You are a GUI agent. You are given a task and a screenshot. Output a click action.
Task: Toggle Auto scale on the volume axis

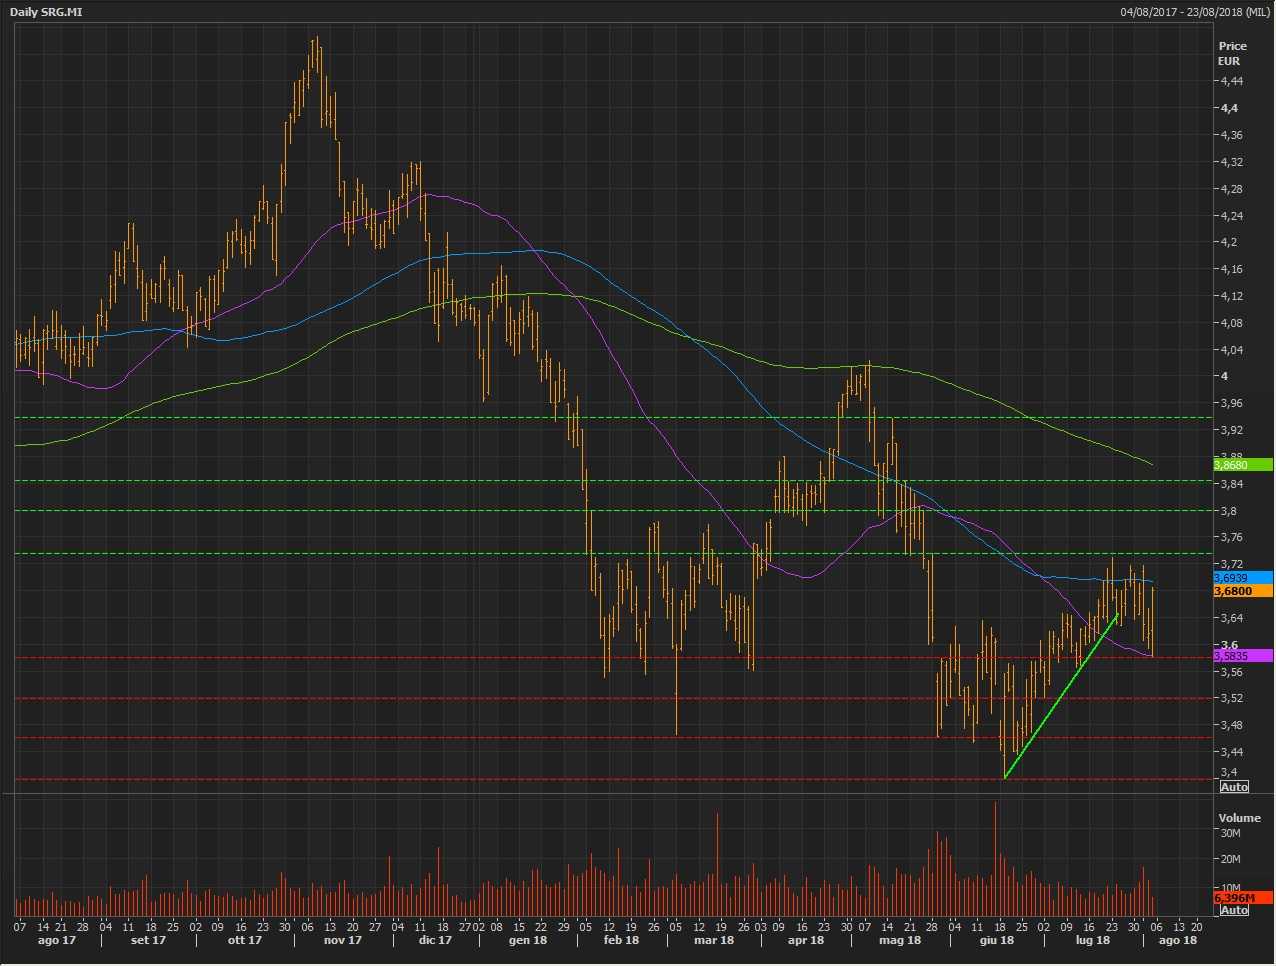pyautogui.click(x=1234, y=910)
